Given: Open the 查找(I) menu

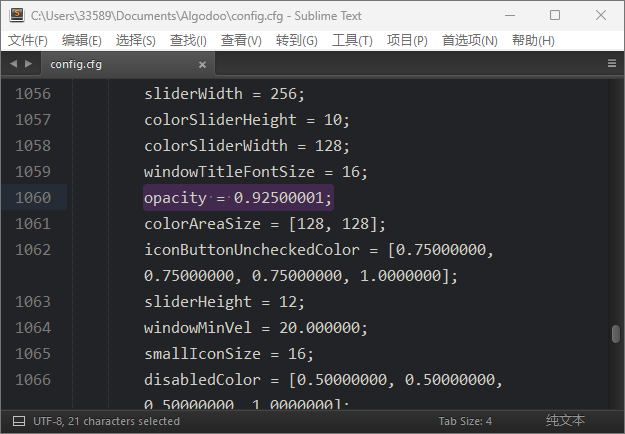Looking at the screenshot, I should click(x=188, y=40).
